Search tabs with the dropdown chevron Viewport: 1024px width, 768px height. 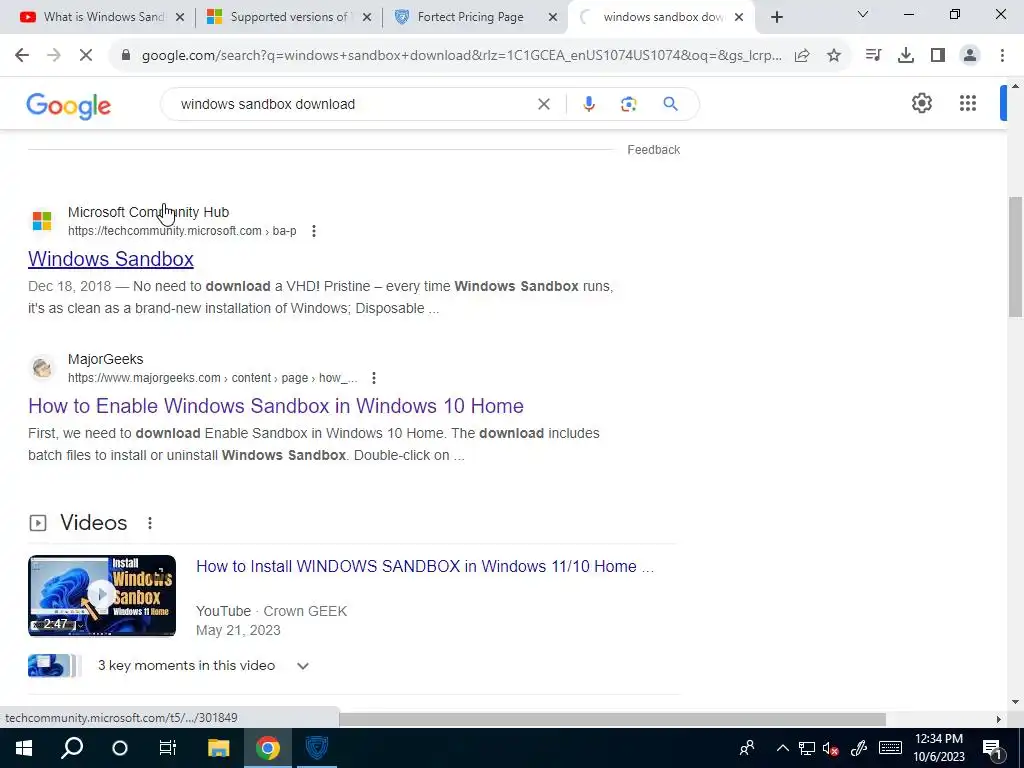863,14
